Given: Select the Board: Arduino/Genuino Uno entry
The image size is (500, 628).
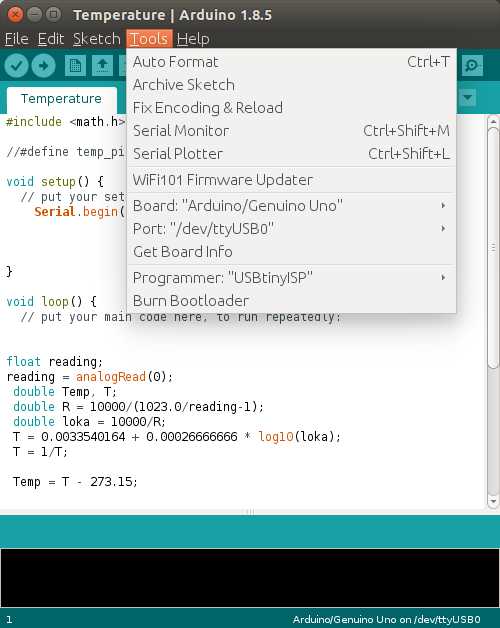Looking at the screenshot, I should tap(291, 205).
